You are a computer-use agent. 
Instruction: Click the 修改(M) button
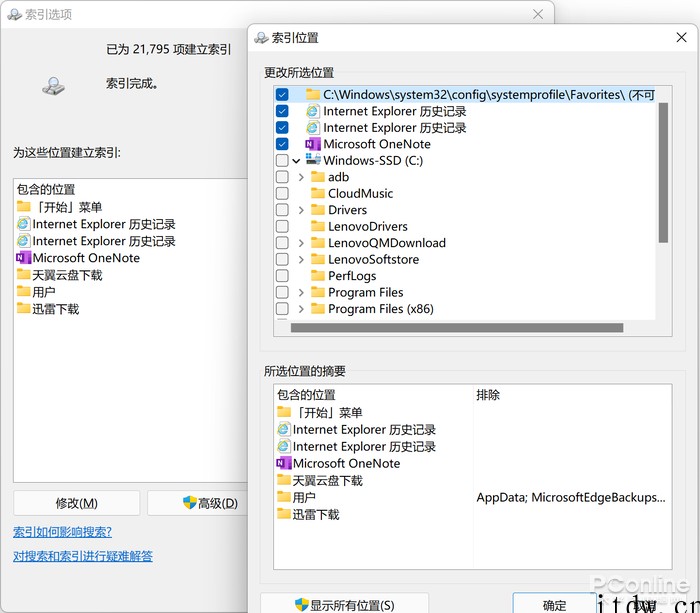click(76, 503)
